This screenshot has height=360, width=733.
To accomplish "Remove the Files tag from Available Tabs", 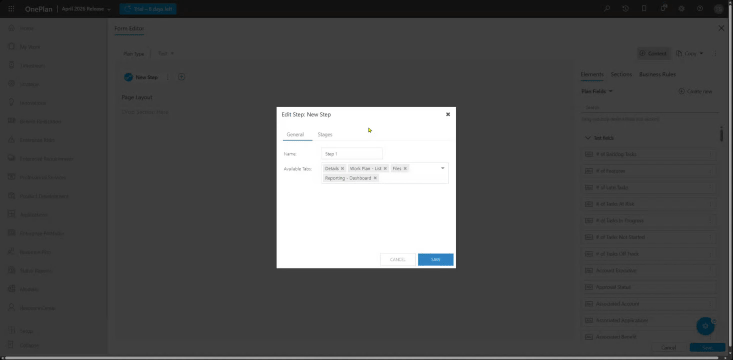I will point(405,168).
